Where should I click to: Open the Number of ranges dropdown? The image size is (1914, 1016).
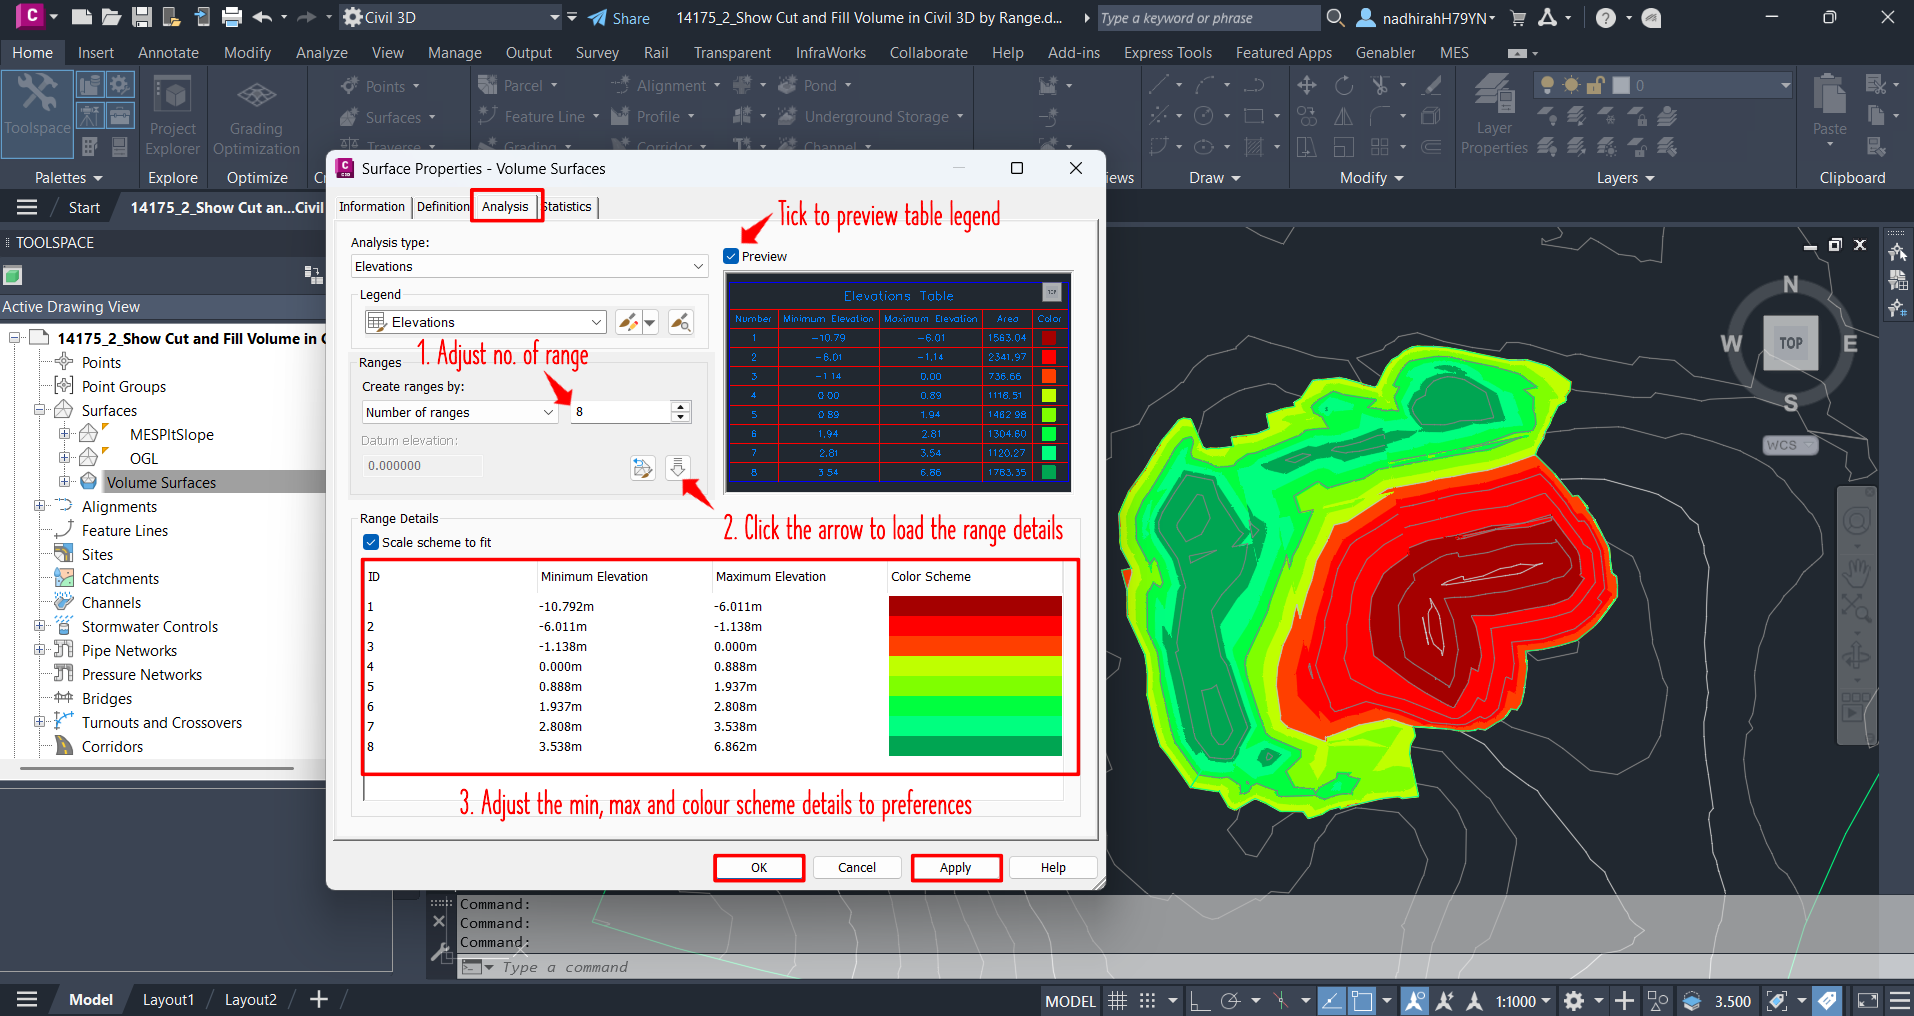[459, 412]
